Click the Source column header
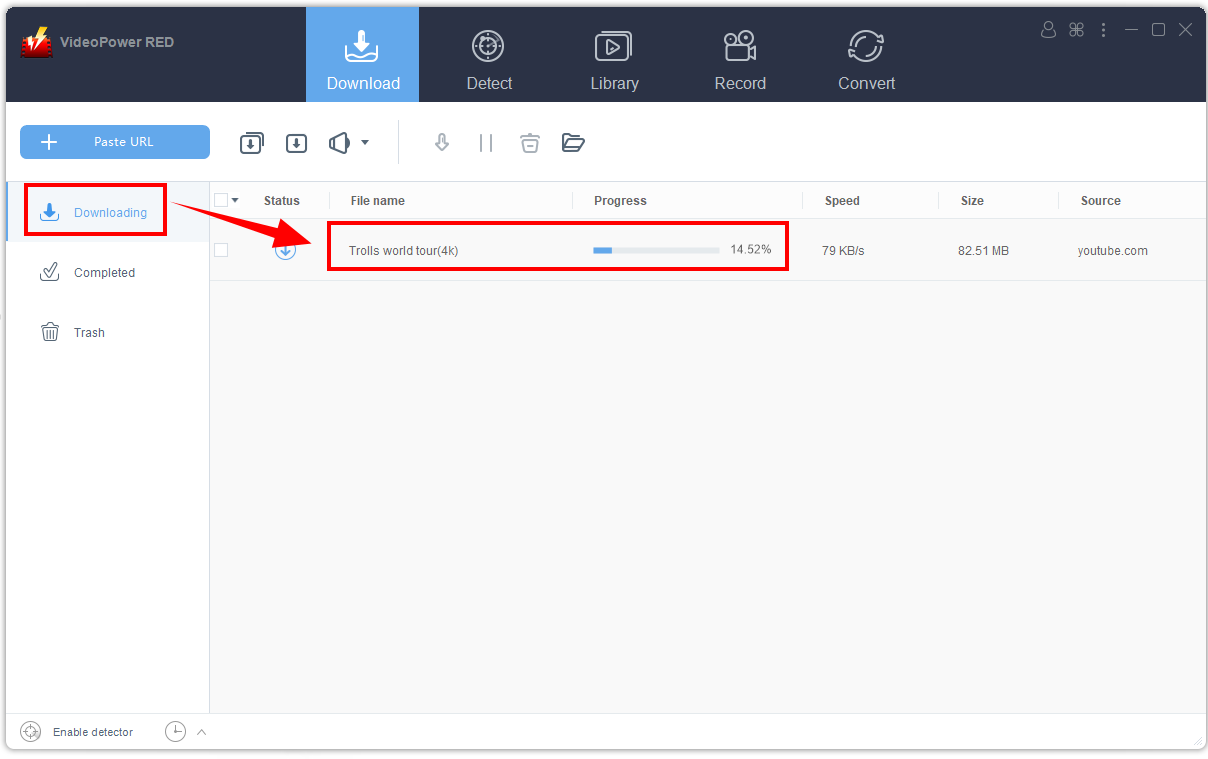 point(1101,201)
